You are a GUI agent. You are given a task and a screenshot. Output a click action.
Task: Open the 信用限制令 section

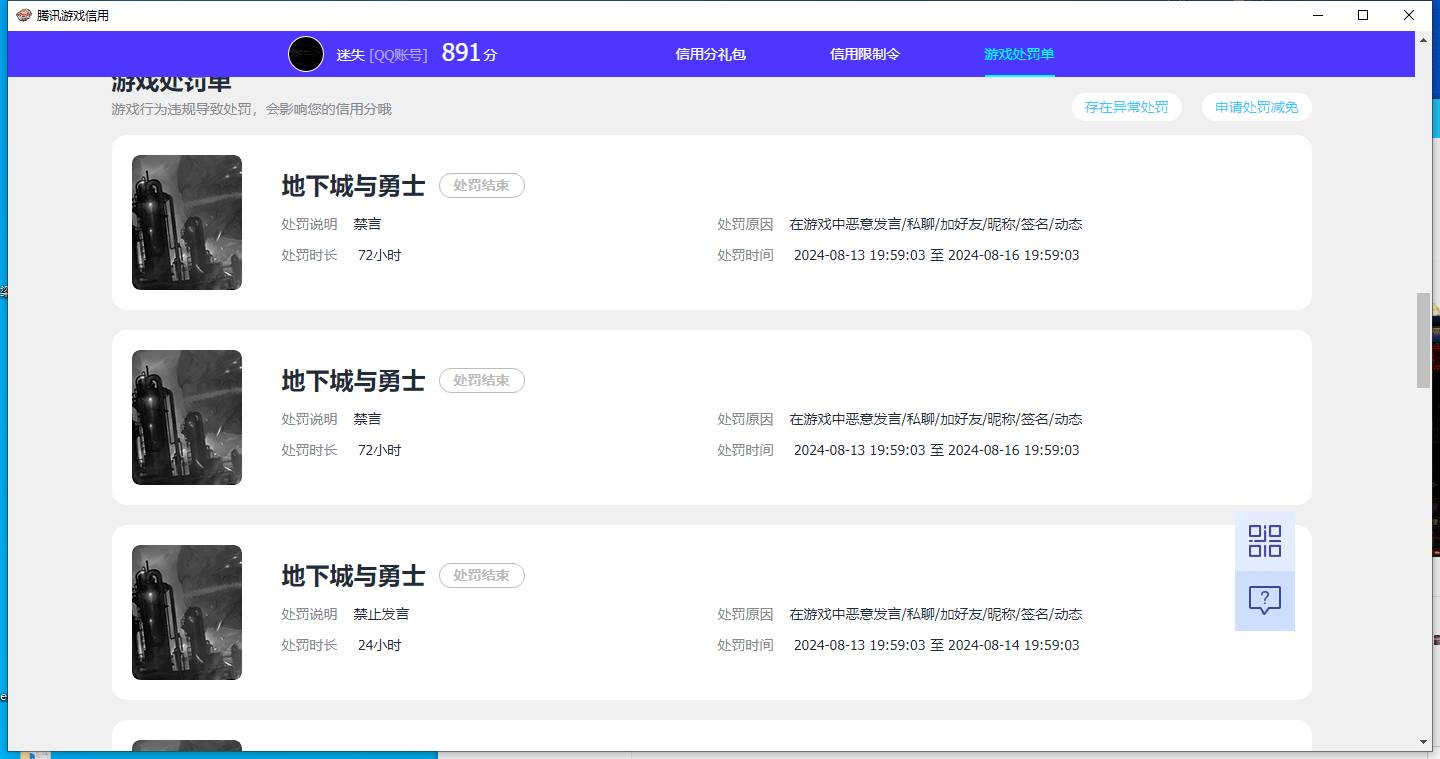click(x=864, y=57)
